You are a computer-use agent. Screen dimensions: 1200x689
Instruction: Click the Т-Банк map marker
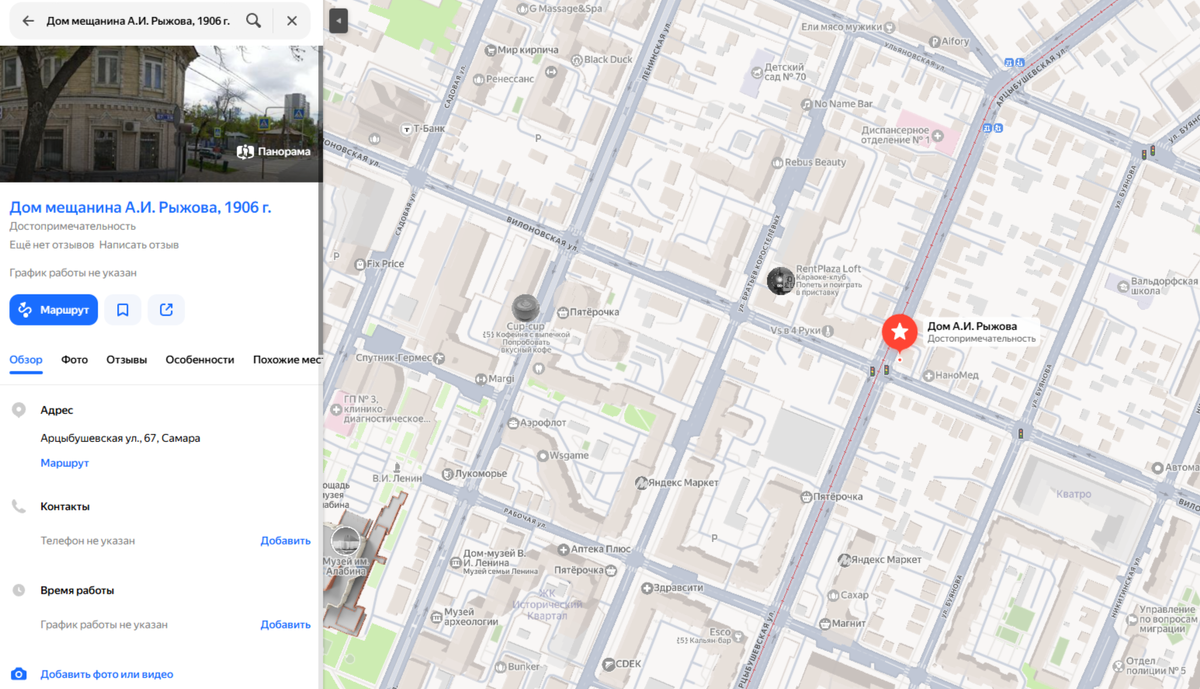point(406,129)
